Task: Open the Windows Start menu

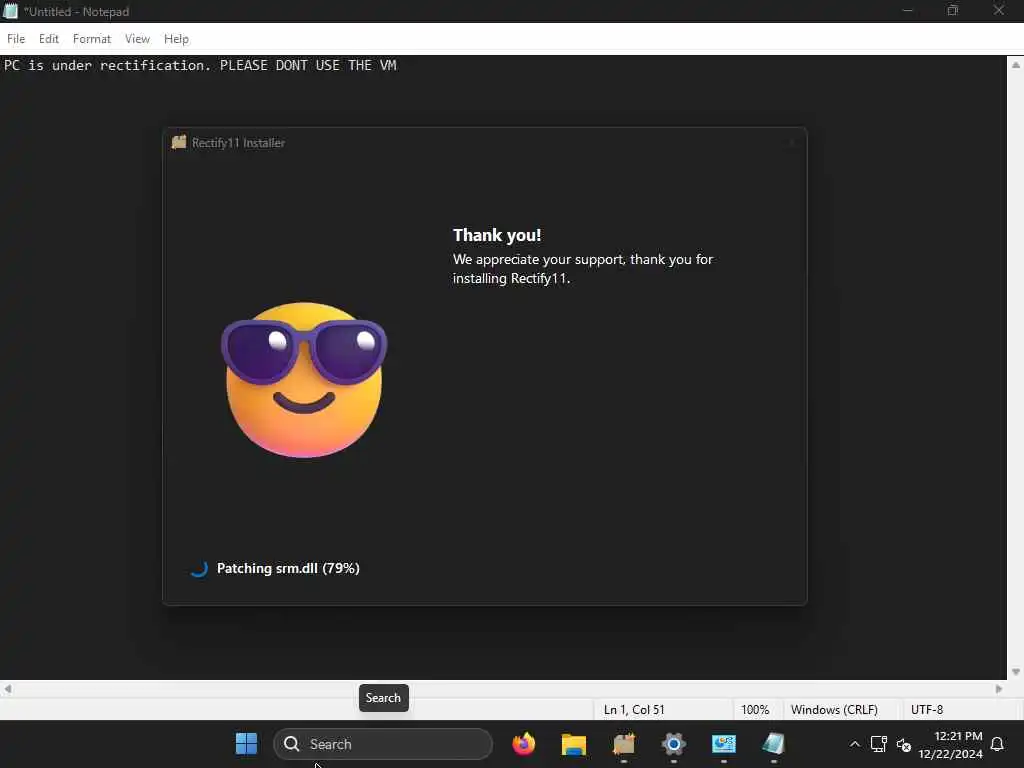Action: click(x=246, y=744)
